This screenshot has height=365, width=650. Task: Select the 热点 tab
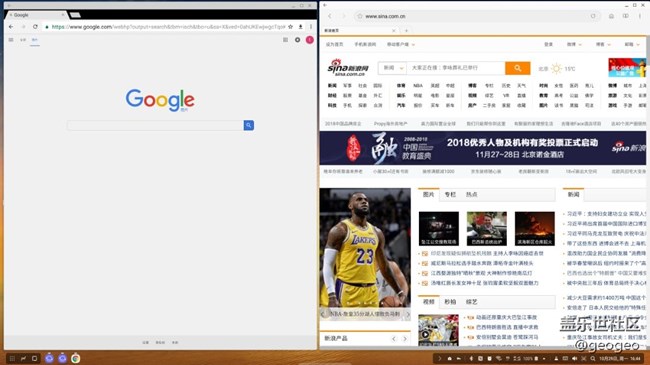pos(472,194)
